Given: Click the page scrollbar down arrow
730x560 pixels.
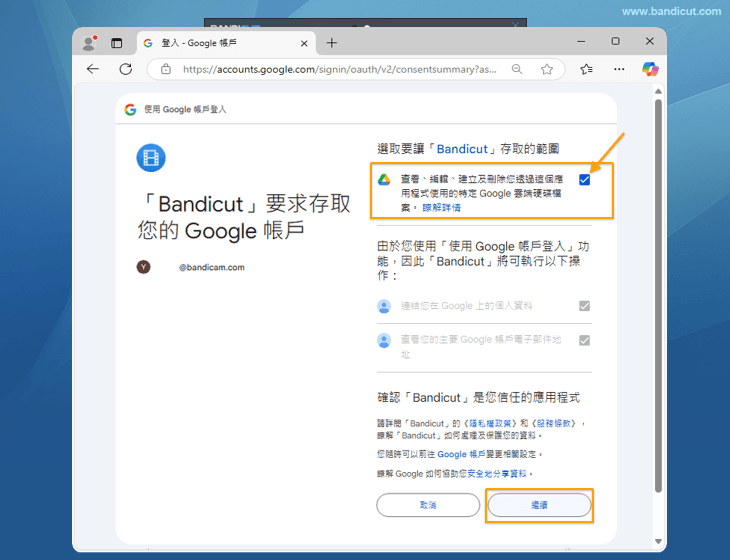Looking at the screenshot, I should point(658,541).
